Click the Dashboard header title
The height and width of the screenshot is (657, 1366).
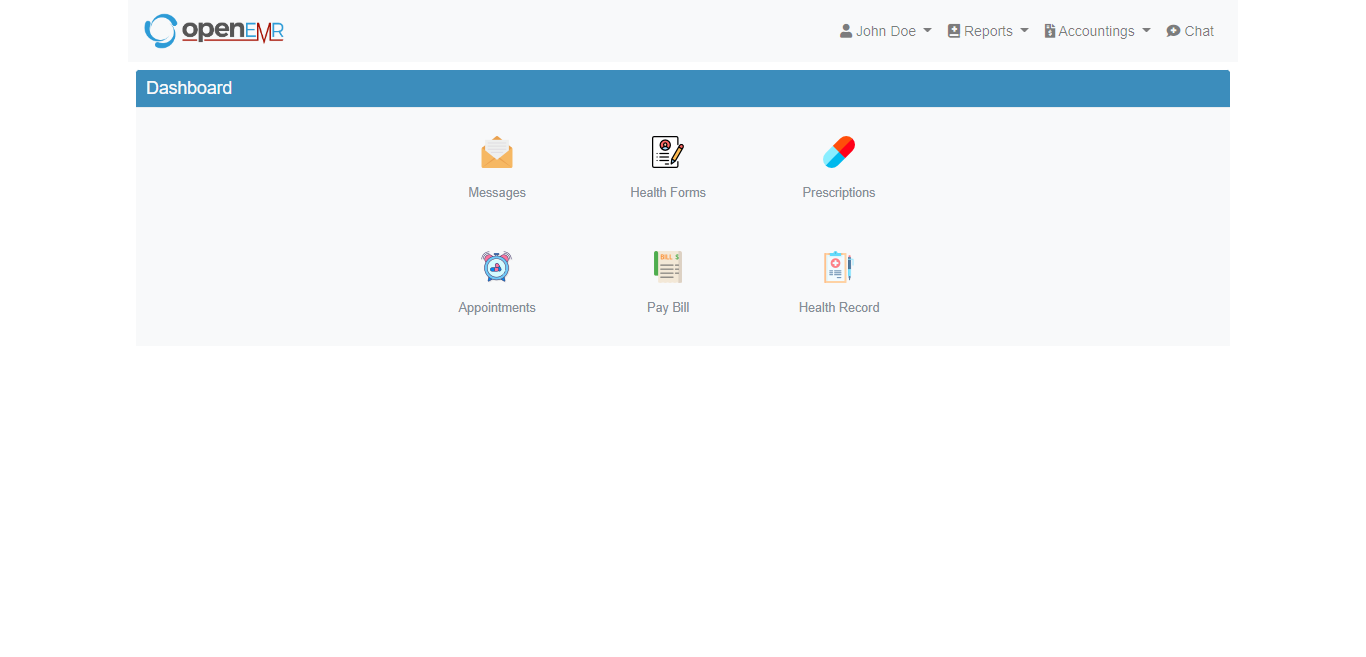coord(189,88)
